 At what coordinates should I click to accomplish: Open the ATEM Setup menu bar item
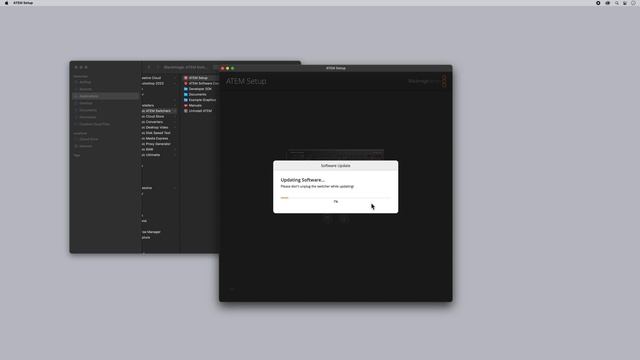23,3
